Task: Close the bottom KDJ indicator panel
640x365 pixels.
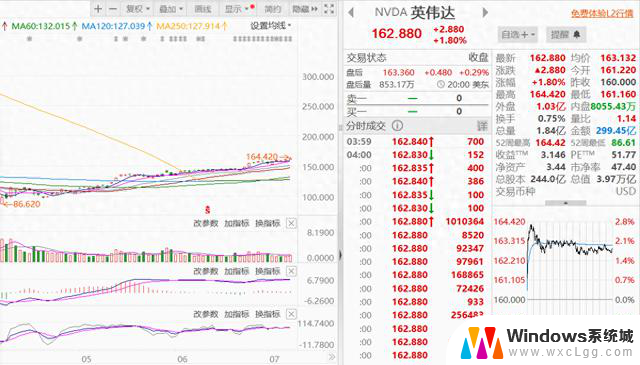Action: pos(291,314)
